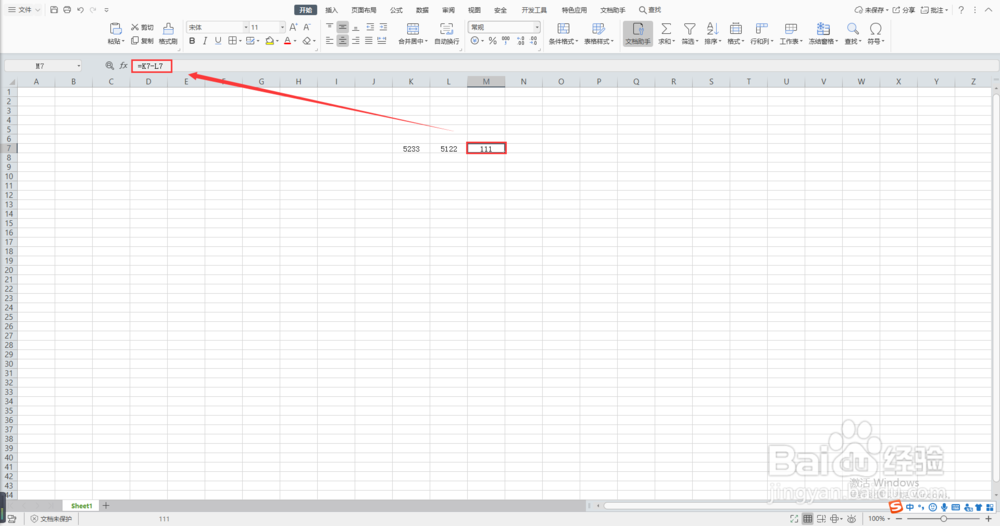
Task: Expand the Name Box dropdown arrow
Action: coord(78,66)
